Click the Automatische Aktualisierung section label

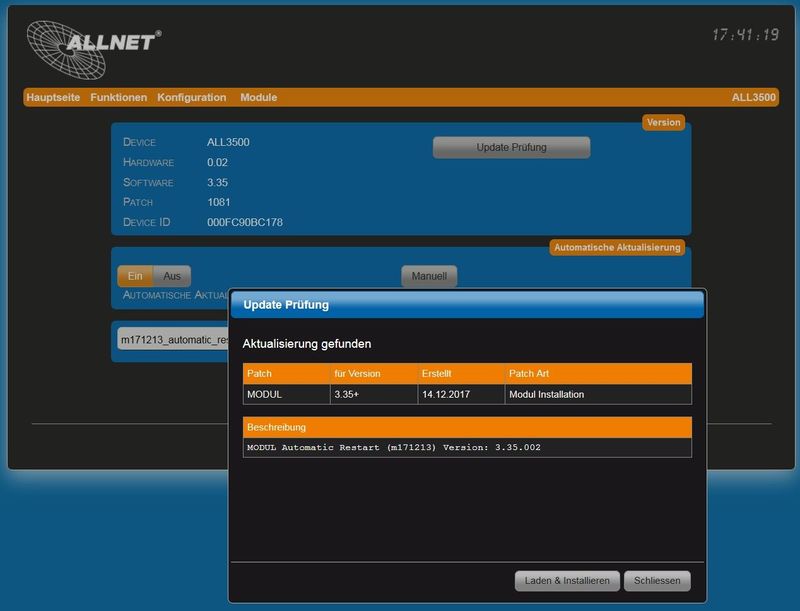(617, 247)
